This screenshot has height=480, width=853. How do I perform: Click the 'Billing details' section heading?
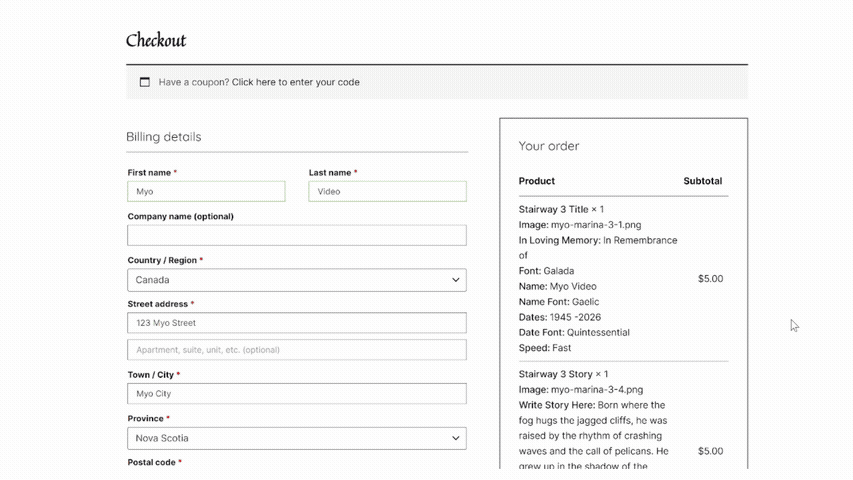point(163,137)
